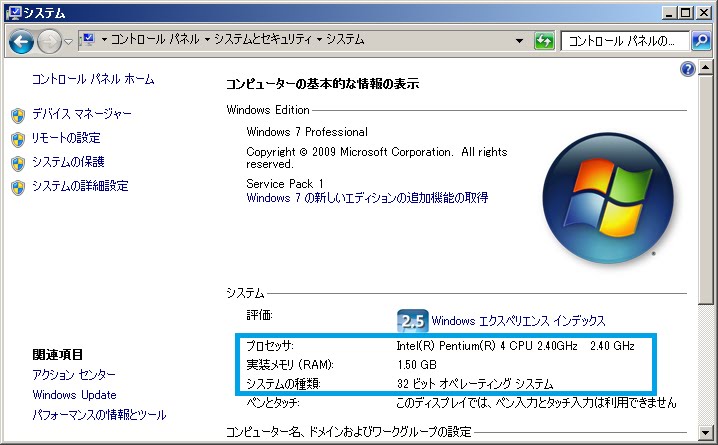Click shield icon beside システムの詳細設定
718x445 pixels.
[x=18, y=188]
